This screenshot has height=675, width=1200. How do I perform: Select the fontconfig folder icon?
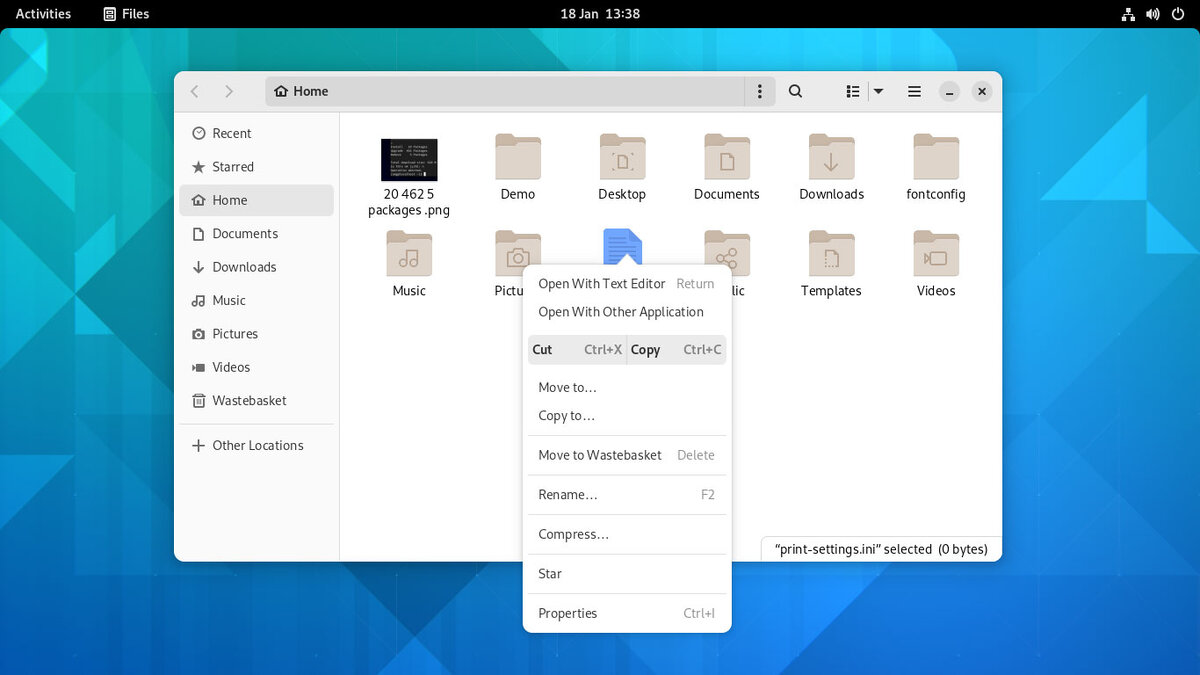point(936,157)
